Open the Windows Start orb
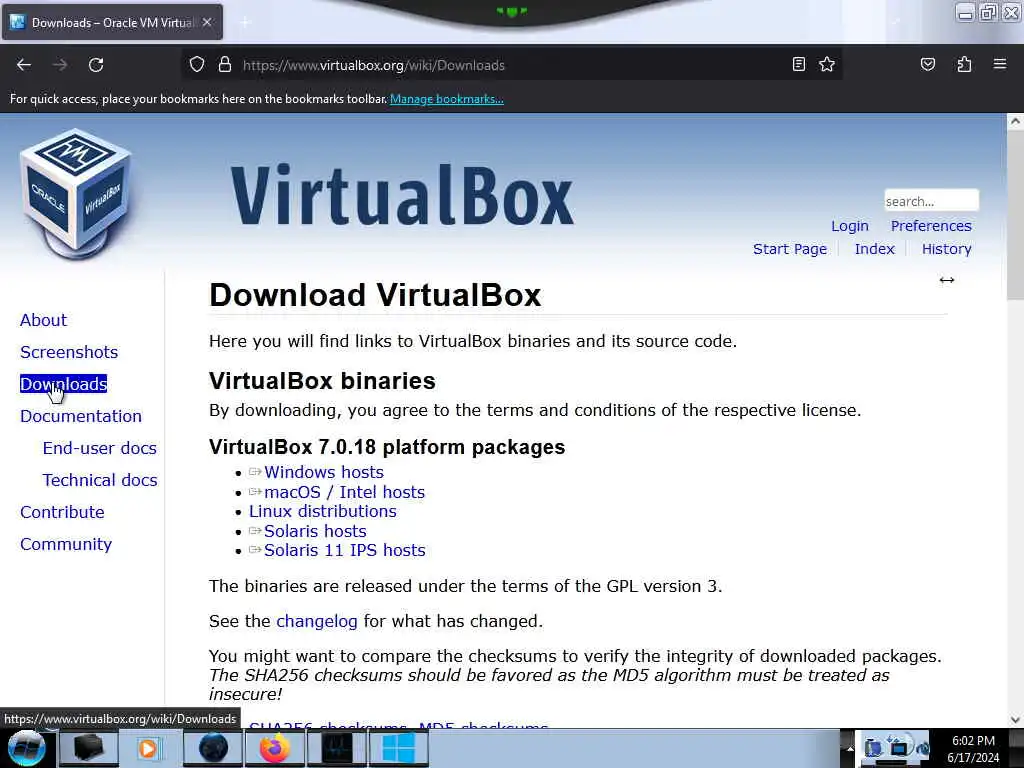 [x=27, y=748]
